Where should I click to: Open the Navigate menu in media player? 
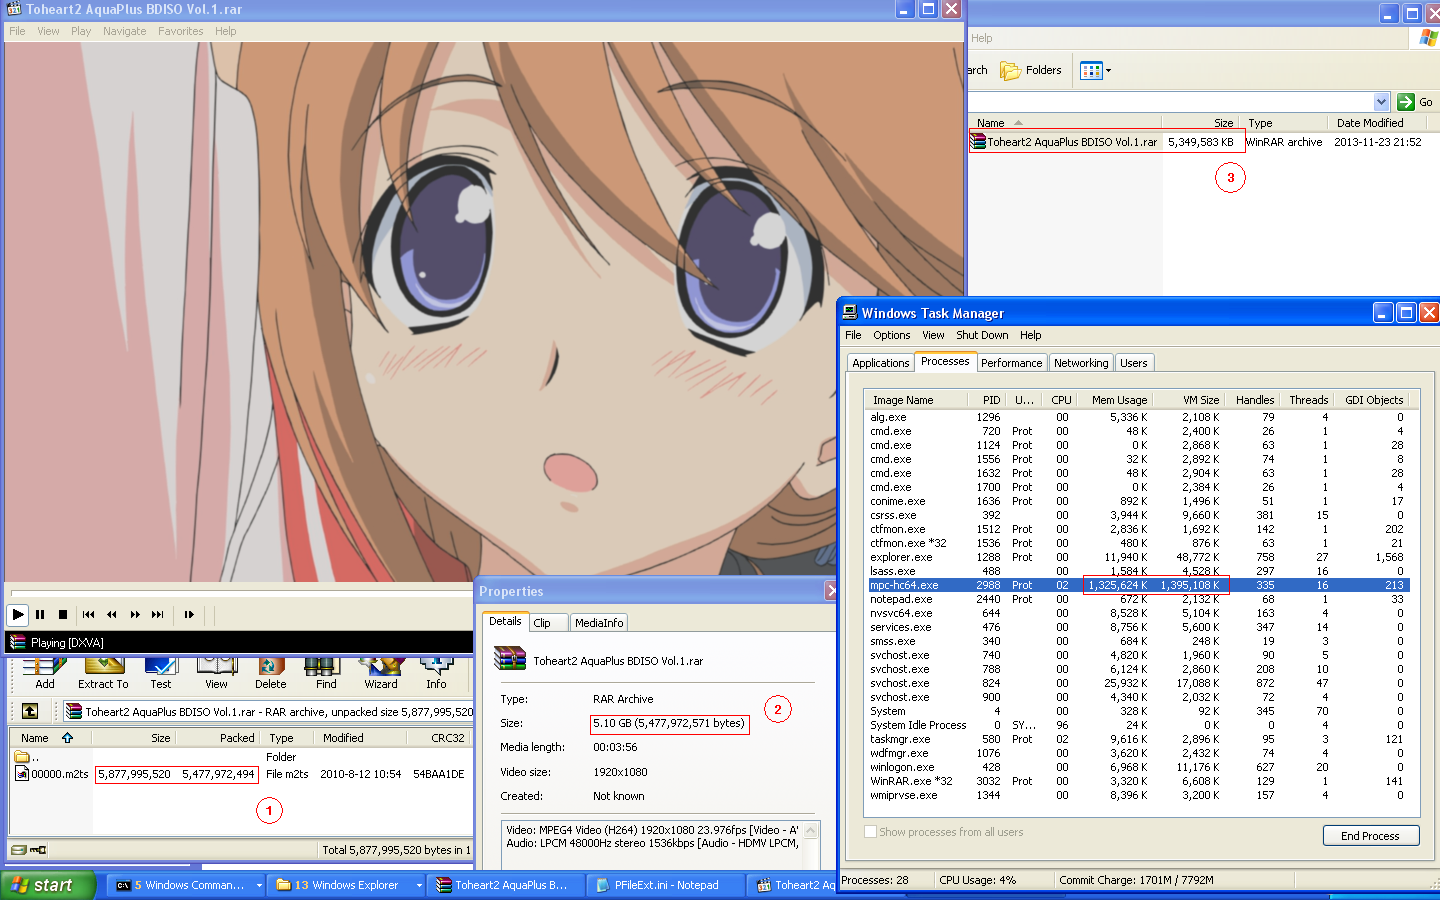point(124,31)
